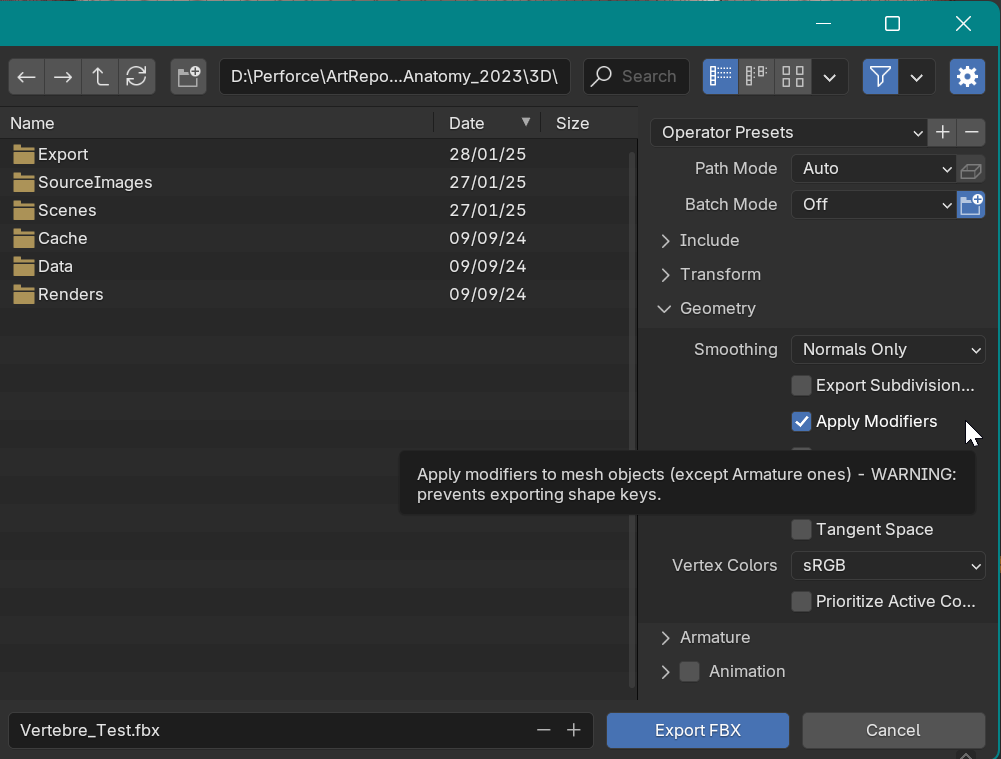Open display settings dropdown arrow
The width and height of the screenshot is (1001, 759).
tap(830, 77)
